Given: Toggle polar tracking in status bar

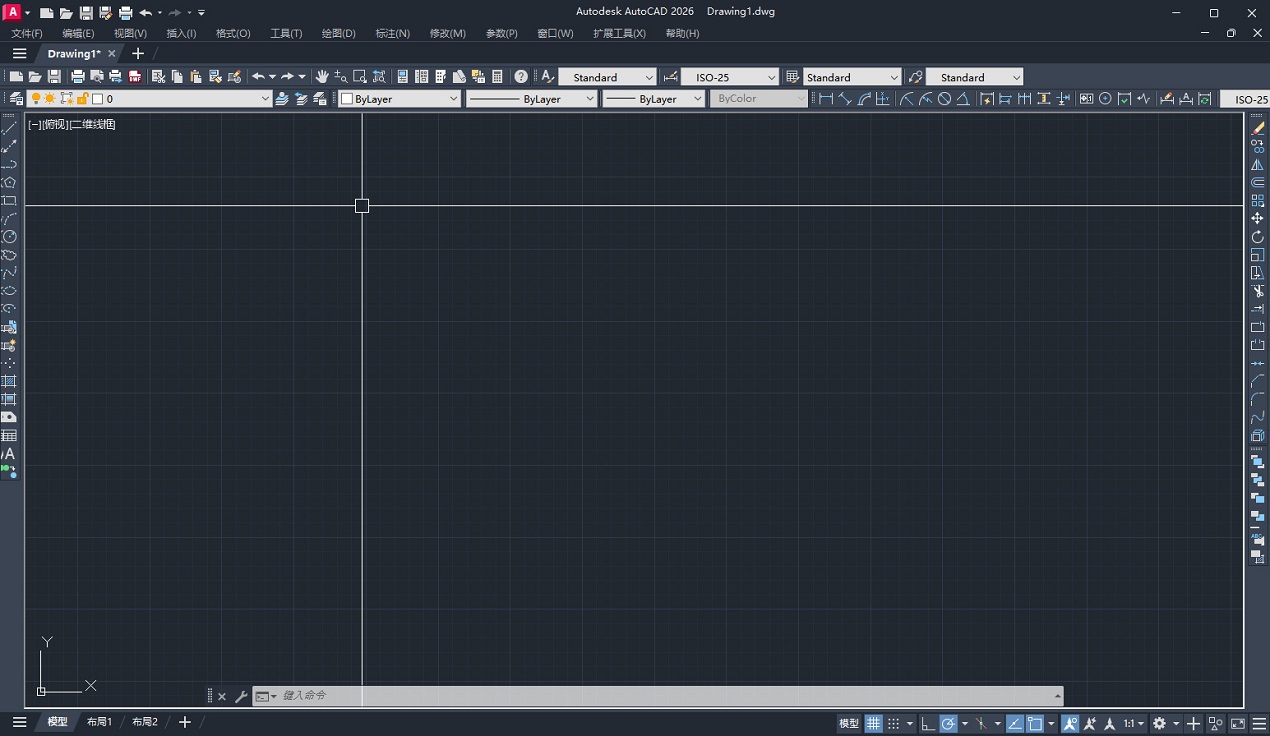Looking at the screenshot, I should [x=949, y=723].
